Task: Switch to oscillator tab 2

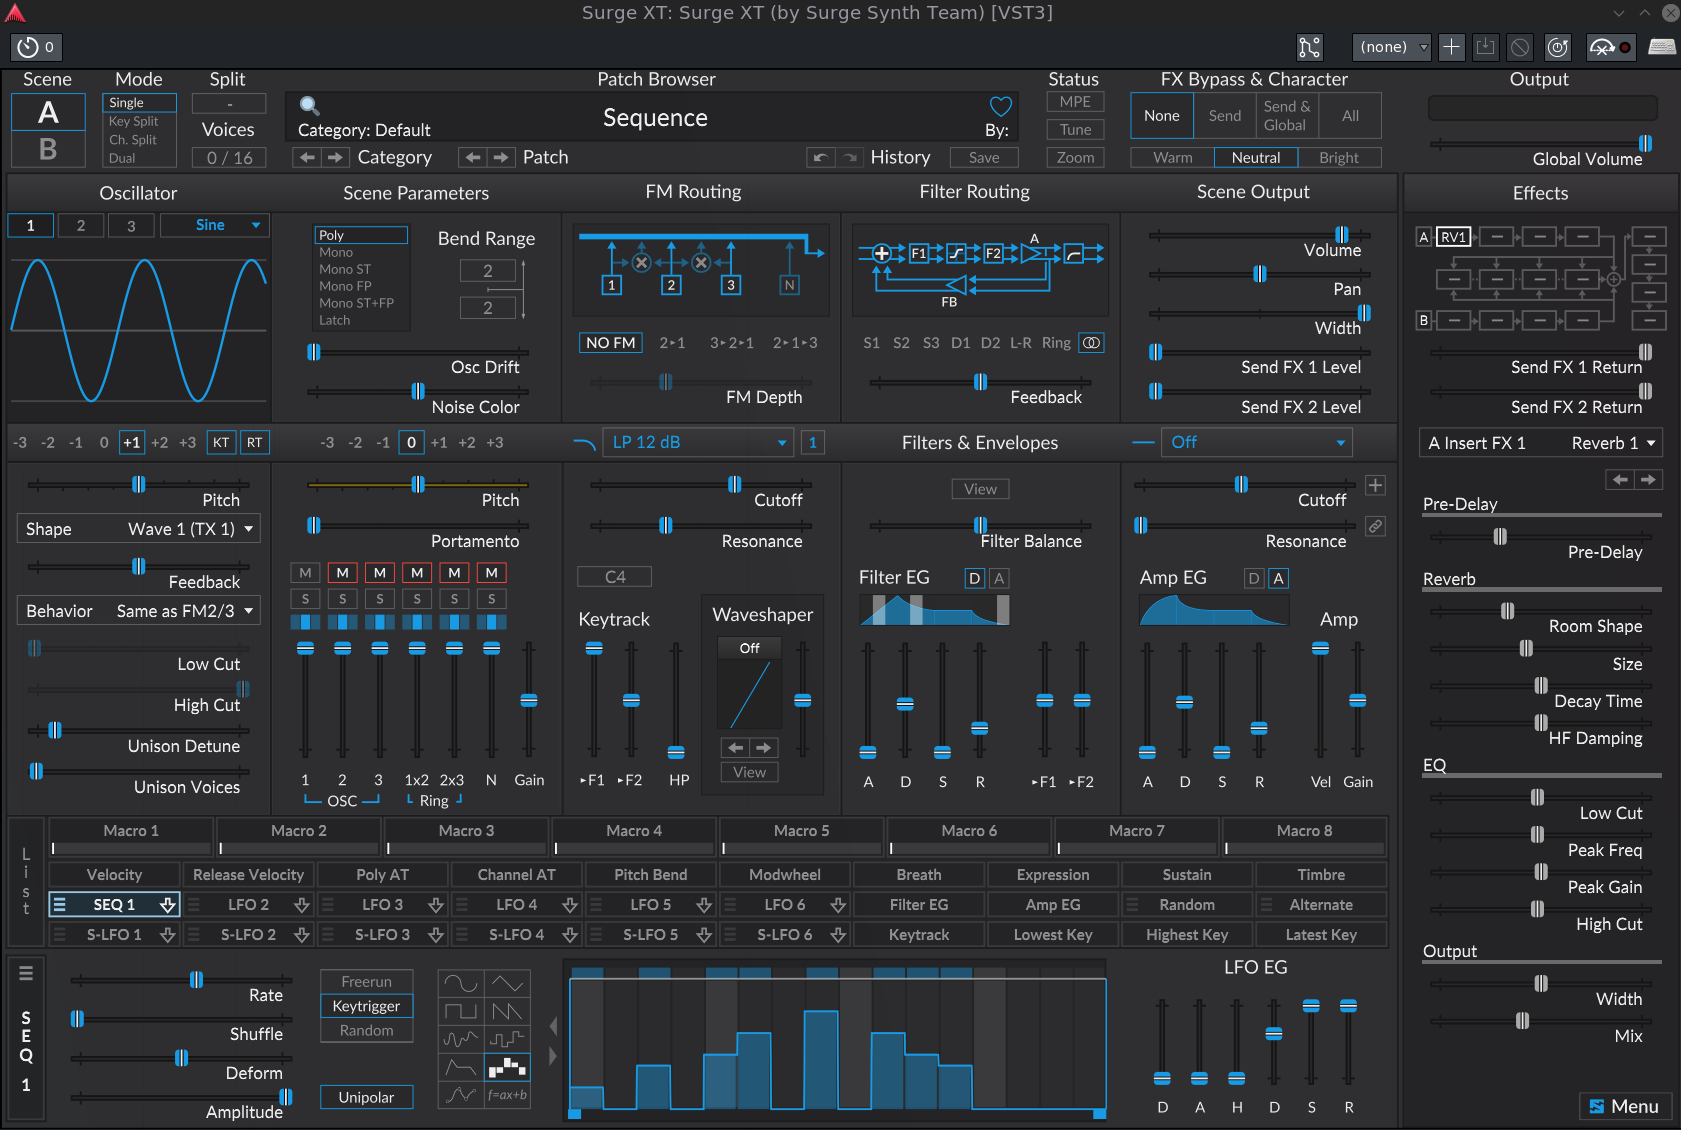Action: pyautogui.click(x=81, y=226)
